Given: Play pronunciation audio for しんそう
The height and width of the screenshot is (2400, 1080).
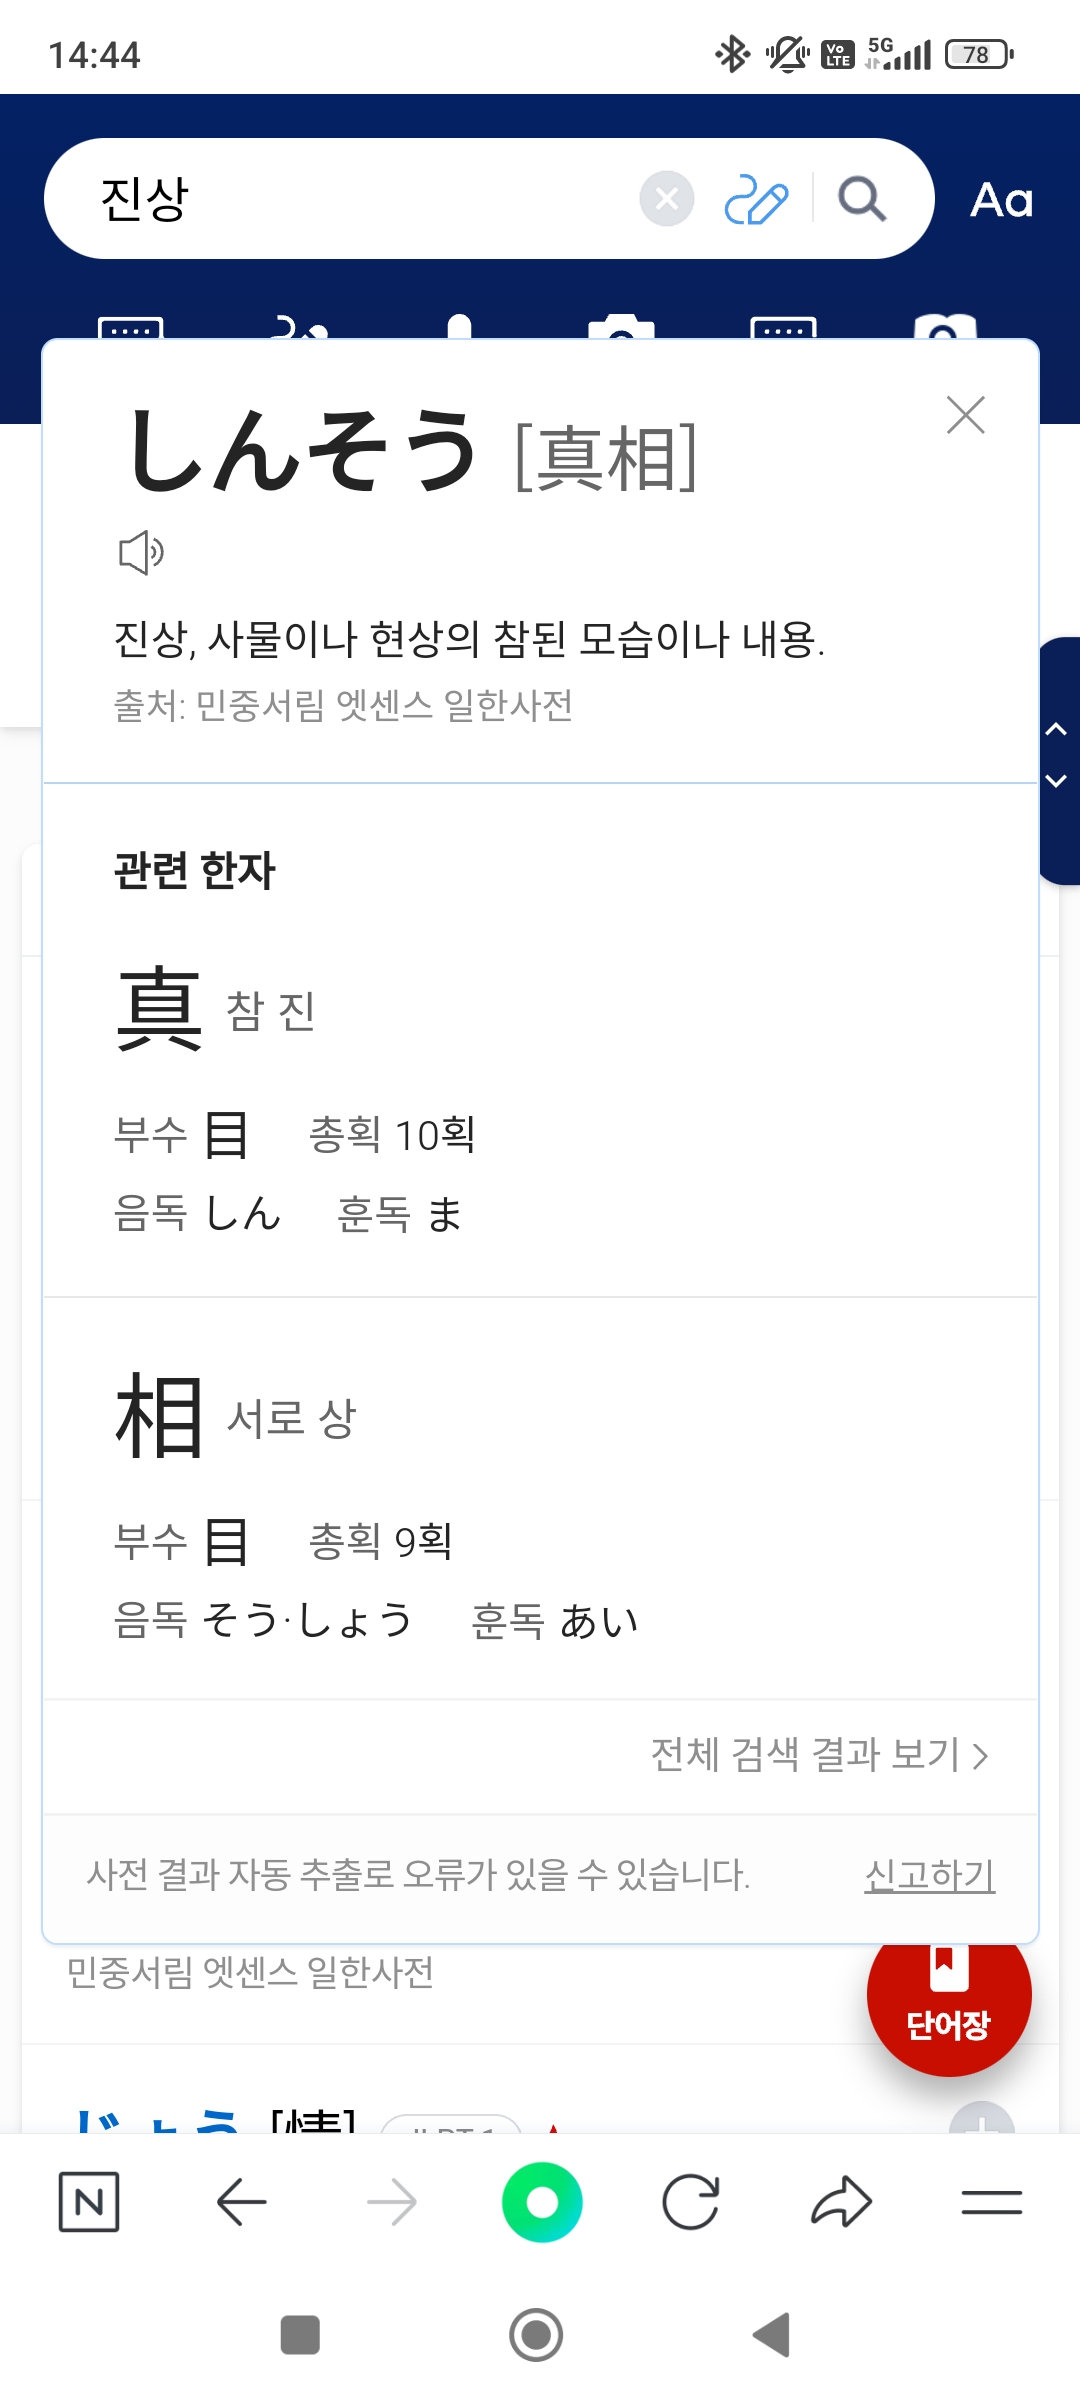Looking at the screenshot, I should (x=141, y=552).
